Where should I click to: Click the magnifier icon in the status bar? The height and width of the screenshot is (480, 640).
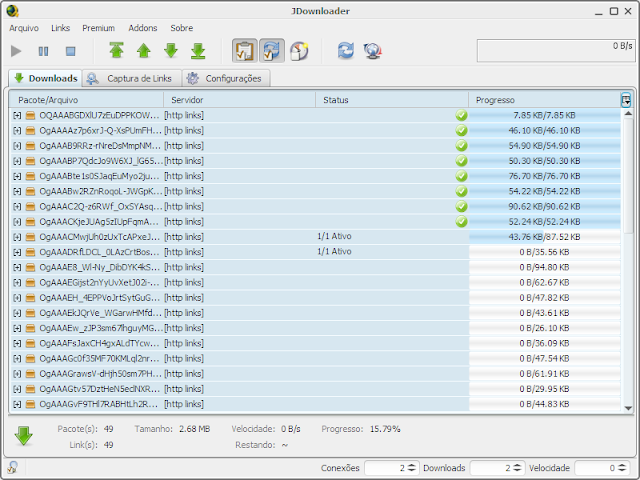[13, 467]
